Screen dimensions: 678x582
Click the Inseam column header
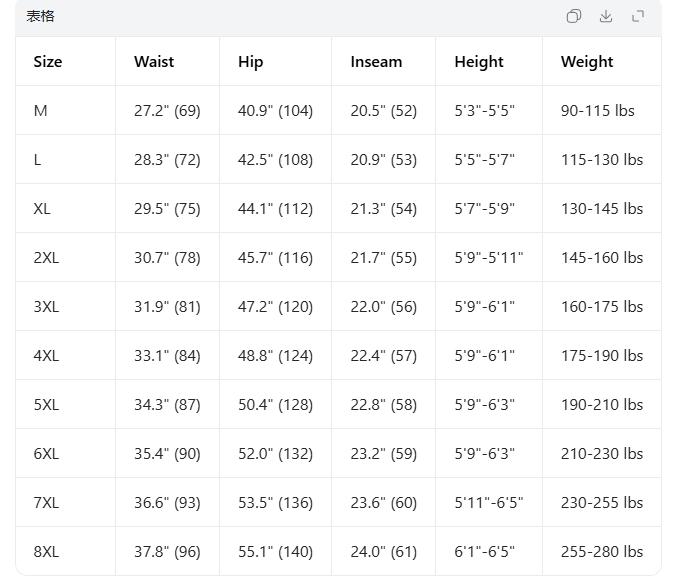(x=376, y=62)
